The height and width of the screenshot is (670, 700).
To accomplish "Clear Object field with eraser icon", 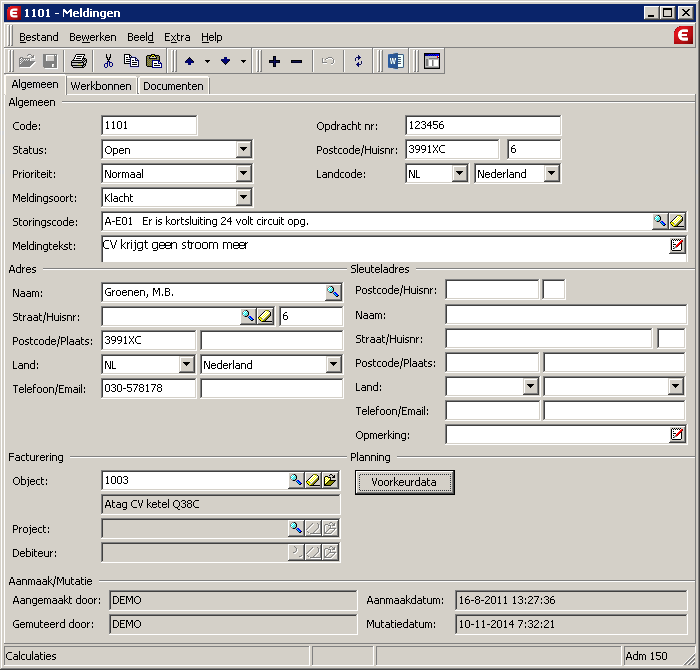I will coord(313,480).
